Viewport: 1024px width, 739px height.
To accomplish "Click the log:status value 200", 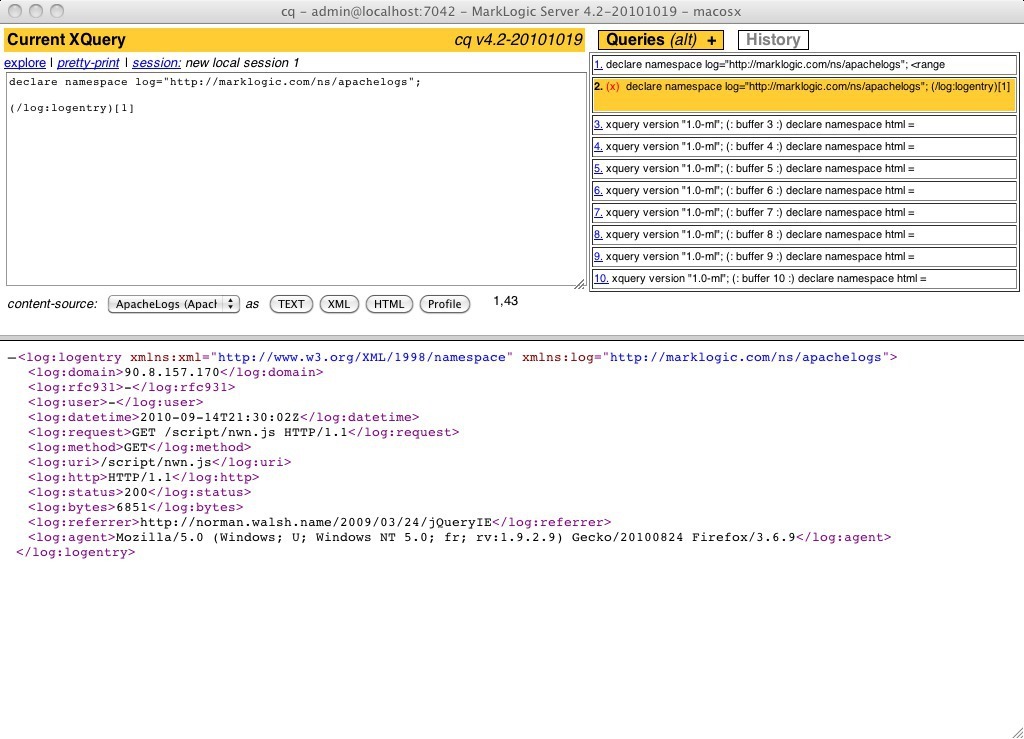I will 136,492.
